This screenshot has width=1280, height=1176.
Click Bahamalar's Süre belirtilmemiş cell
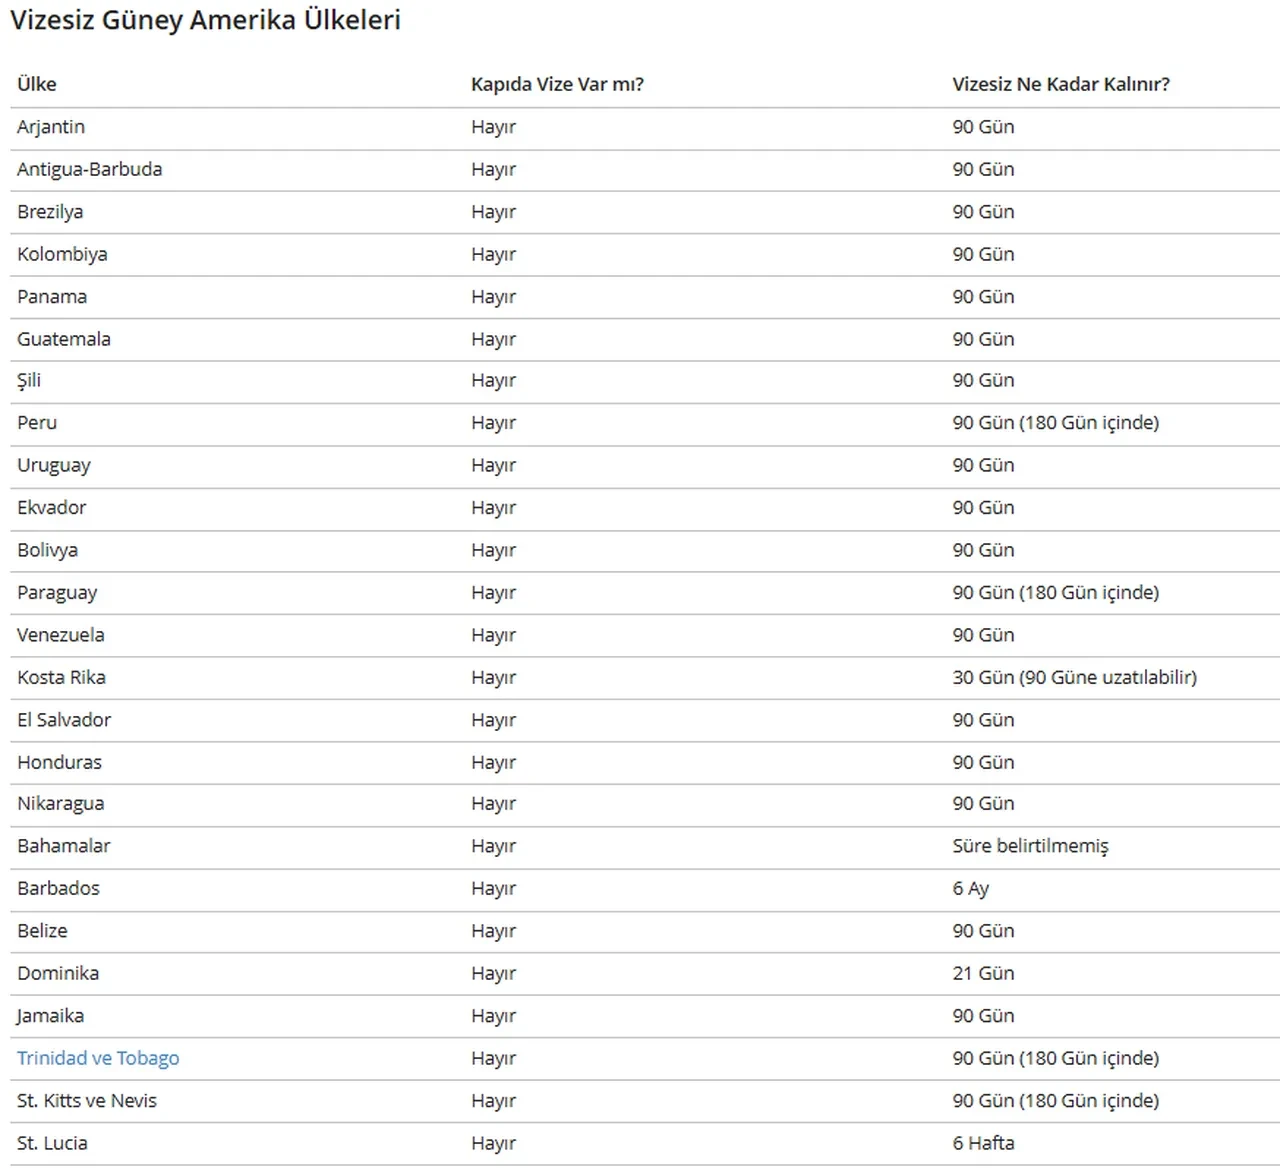click(x=1030, y=846)
